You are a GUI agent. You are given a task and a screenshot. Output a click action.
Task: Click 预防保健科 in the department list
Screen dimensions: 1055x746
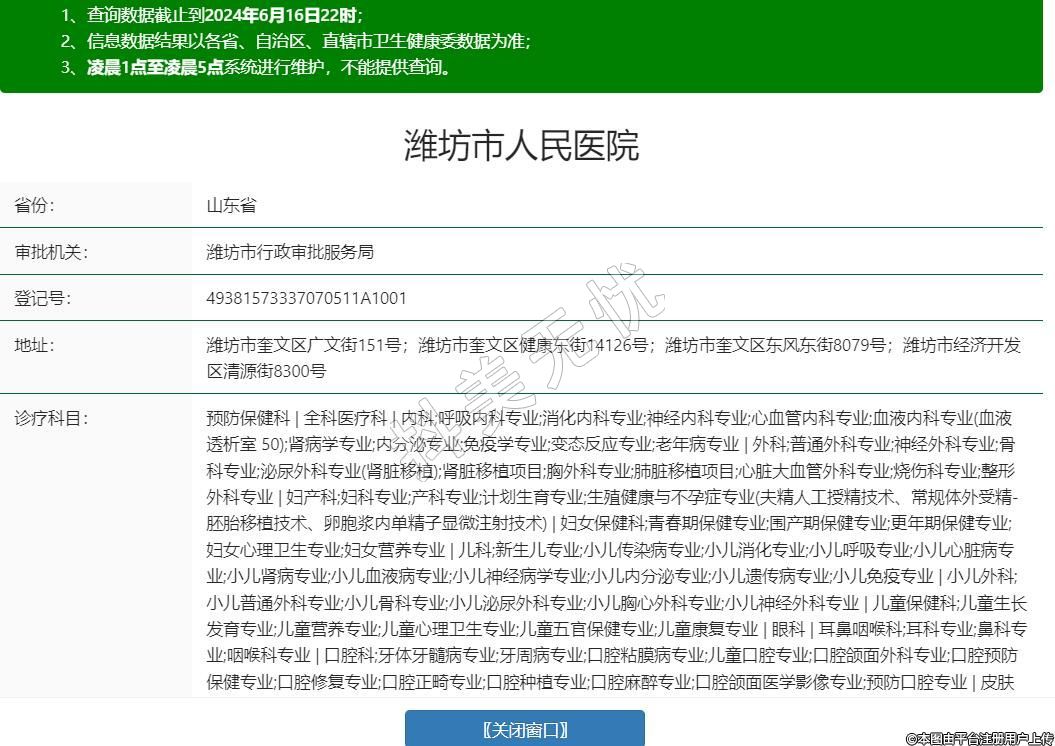[247, 418]
